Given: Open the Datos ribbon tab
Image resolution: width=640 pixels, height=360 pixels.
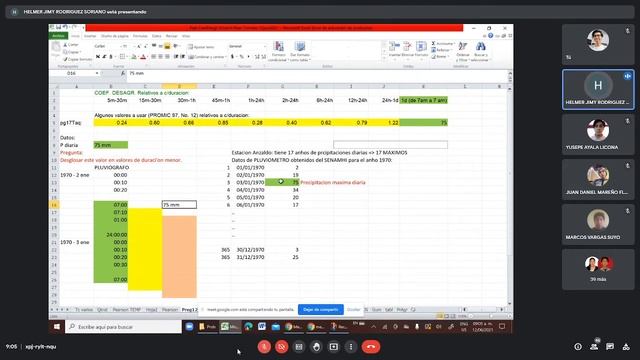Looking at the screenshot, I should point(157,36).
